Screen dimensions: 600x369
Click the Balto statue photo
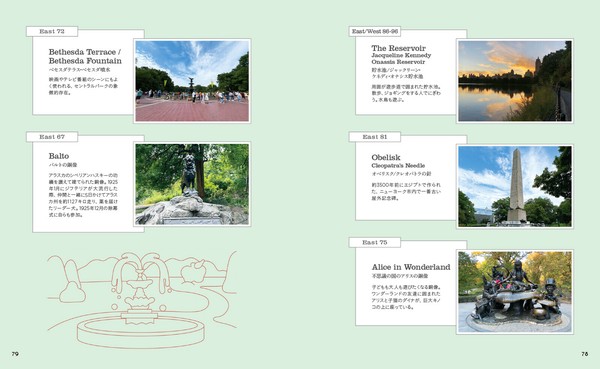click(192, 184)
